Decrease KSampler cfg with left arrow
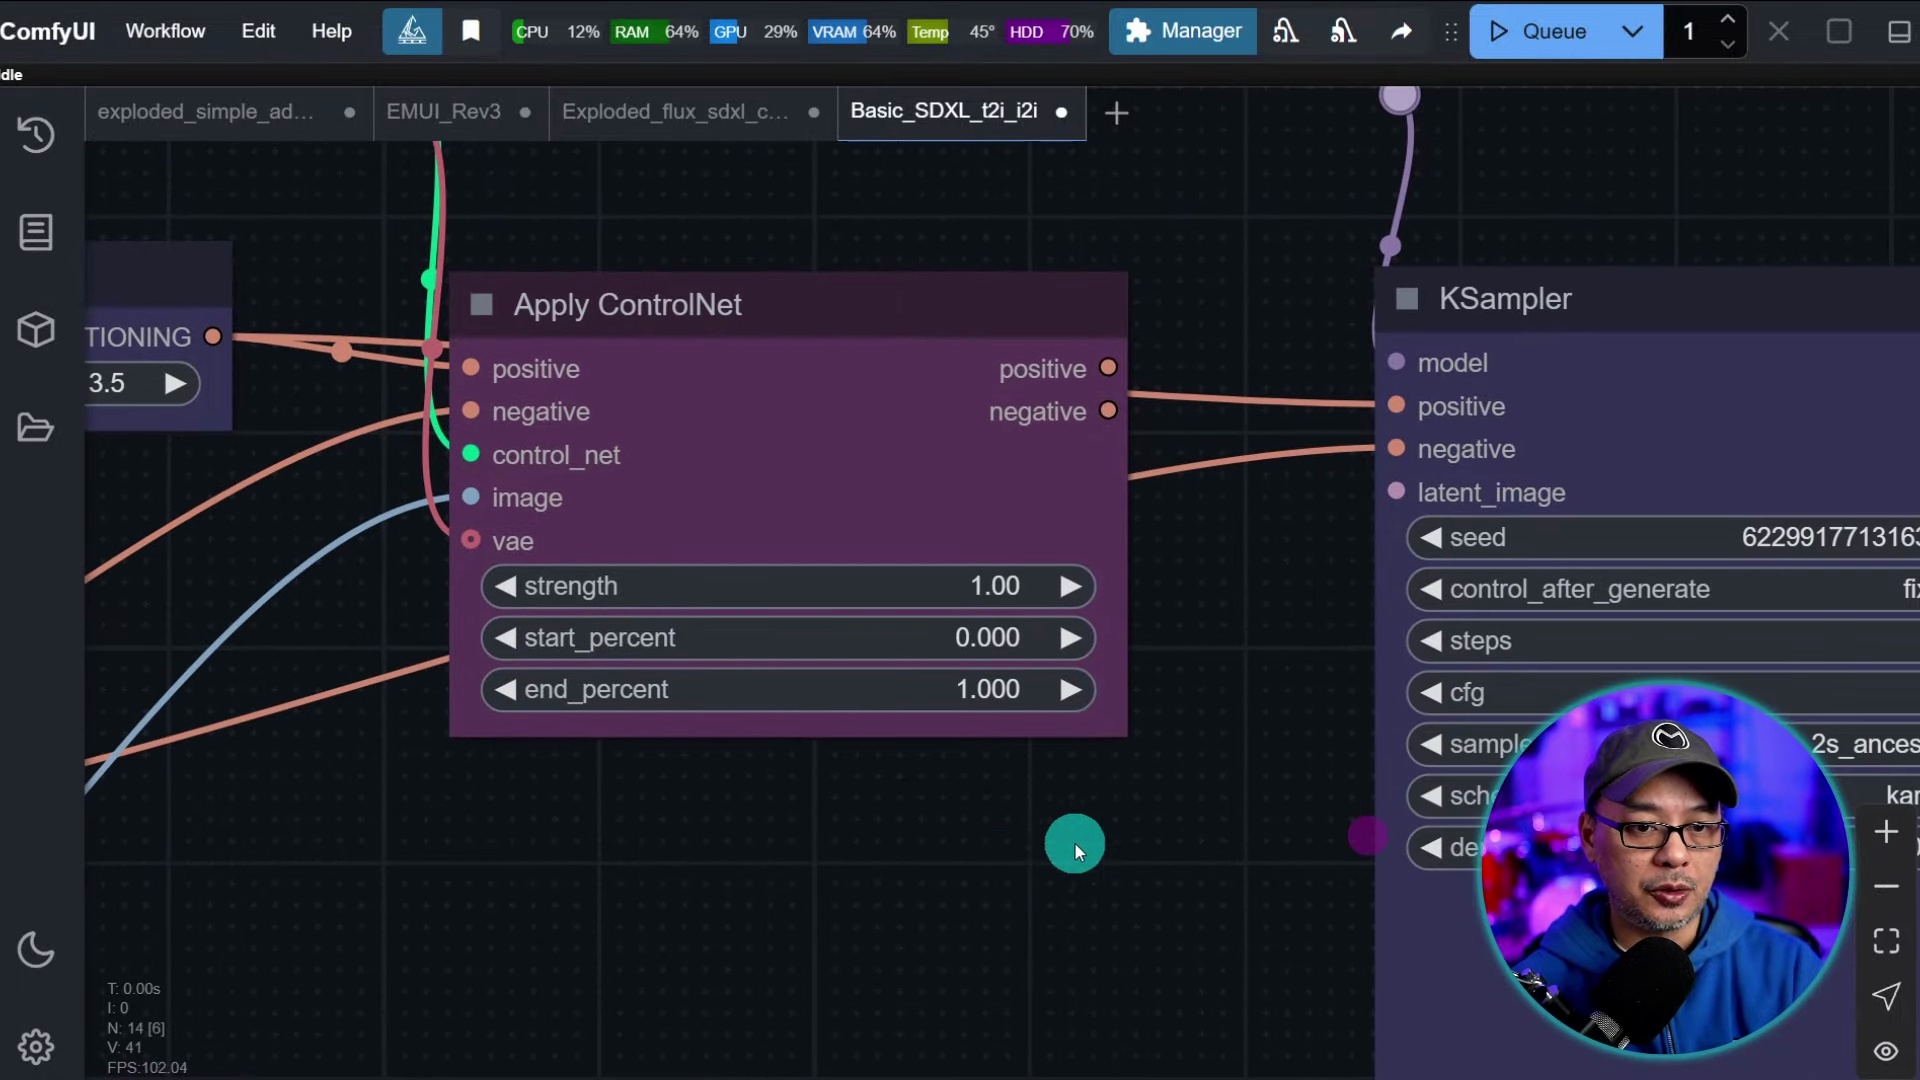Viewport: 1920px width, 1080px height. click(1431, 693)
